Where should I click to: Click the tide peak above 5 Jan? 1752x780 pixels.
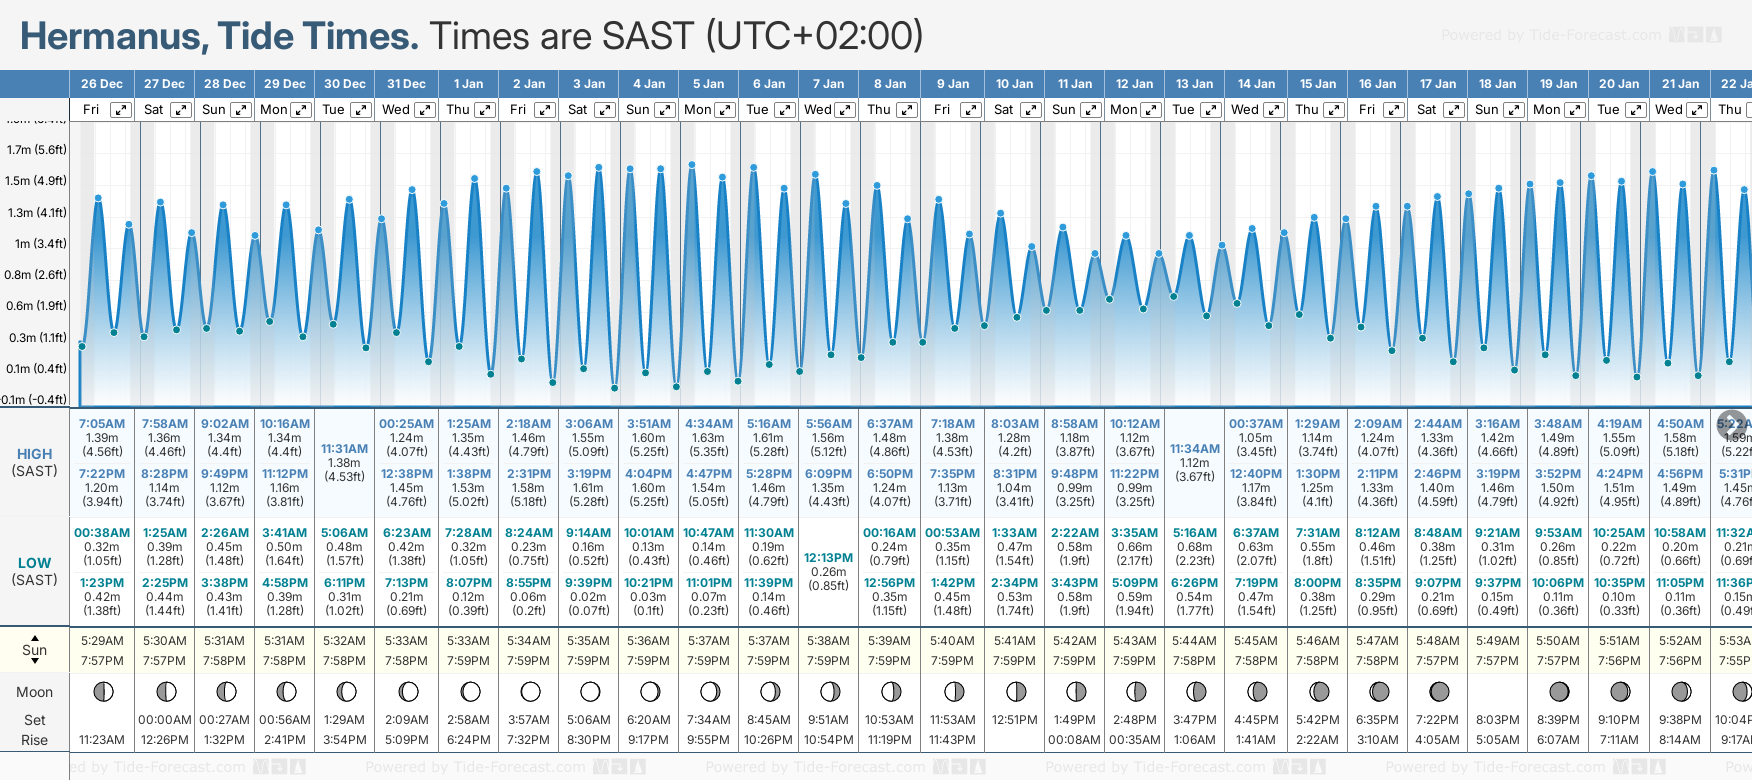[691, 165]
